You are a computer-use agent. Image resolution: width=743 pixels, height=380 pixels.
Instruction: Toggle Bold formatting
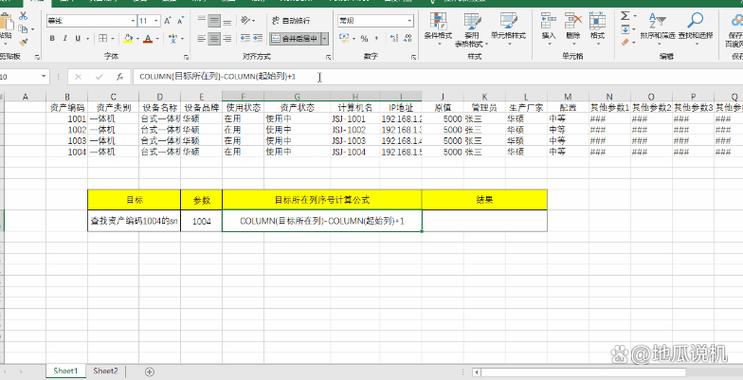pyautogui.click(x=52, y=38)
